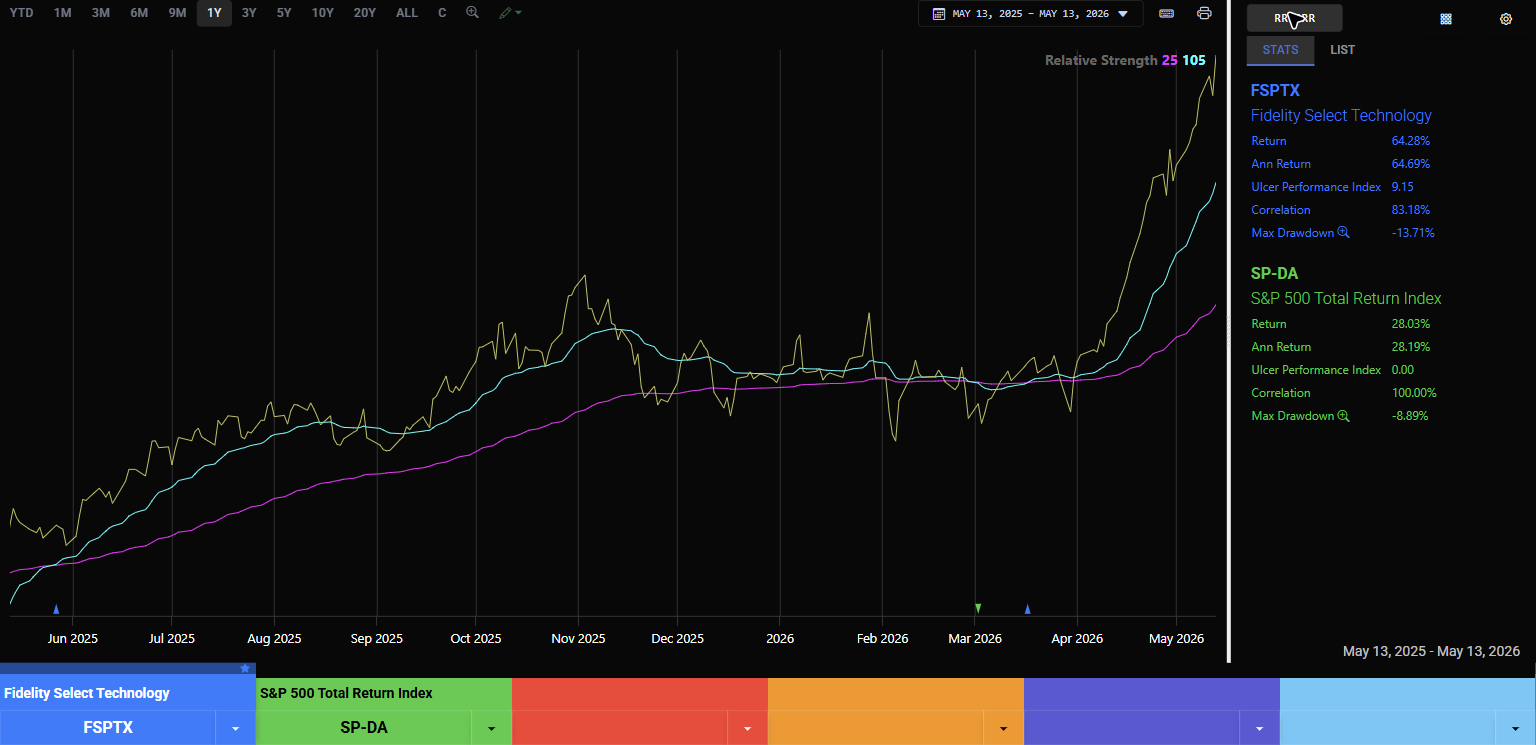Viewport: 1536px width, 745px height.
Task: Click the printer icon to print chart
Action: pyautogui.click(x=1204, y=14)
